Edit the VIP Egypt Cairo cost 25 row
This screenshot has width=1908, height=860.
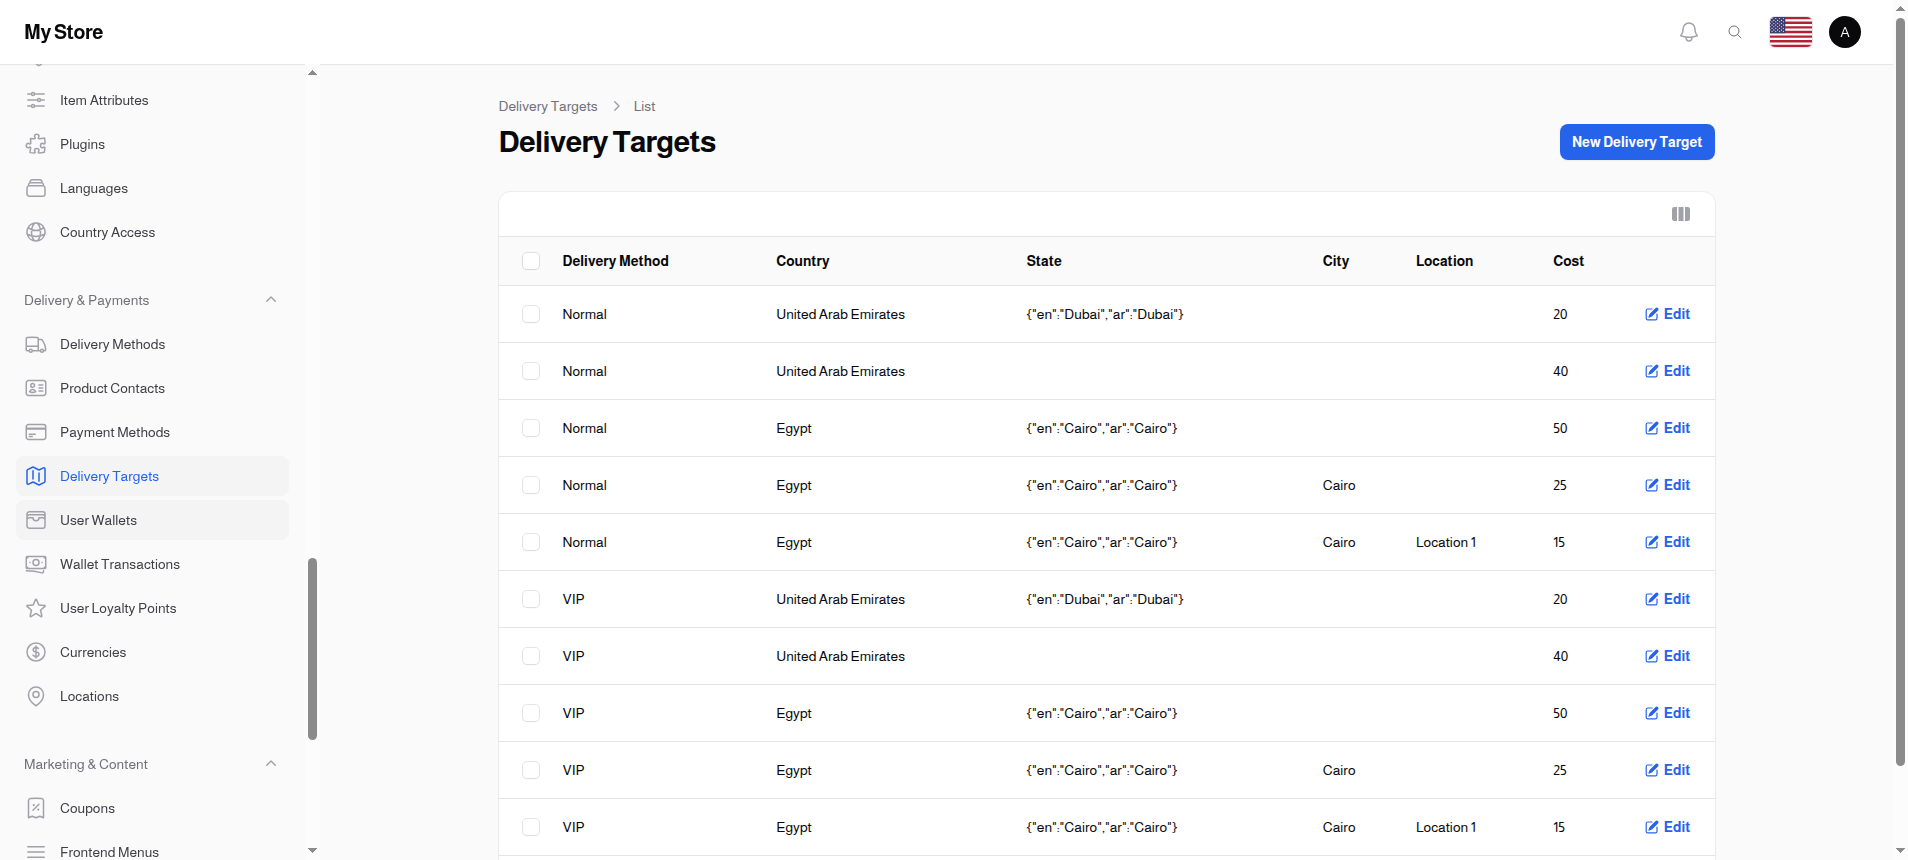(x=1668, y=770)
